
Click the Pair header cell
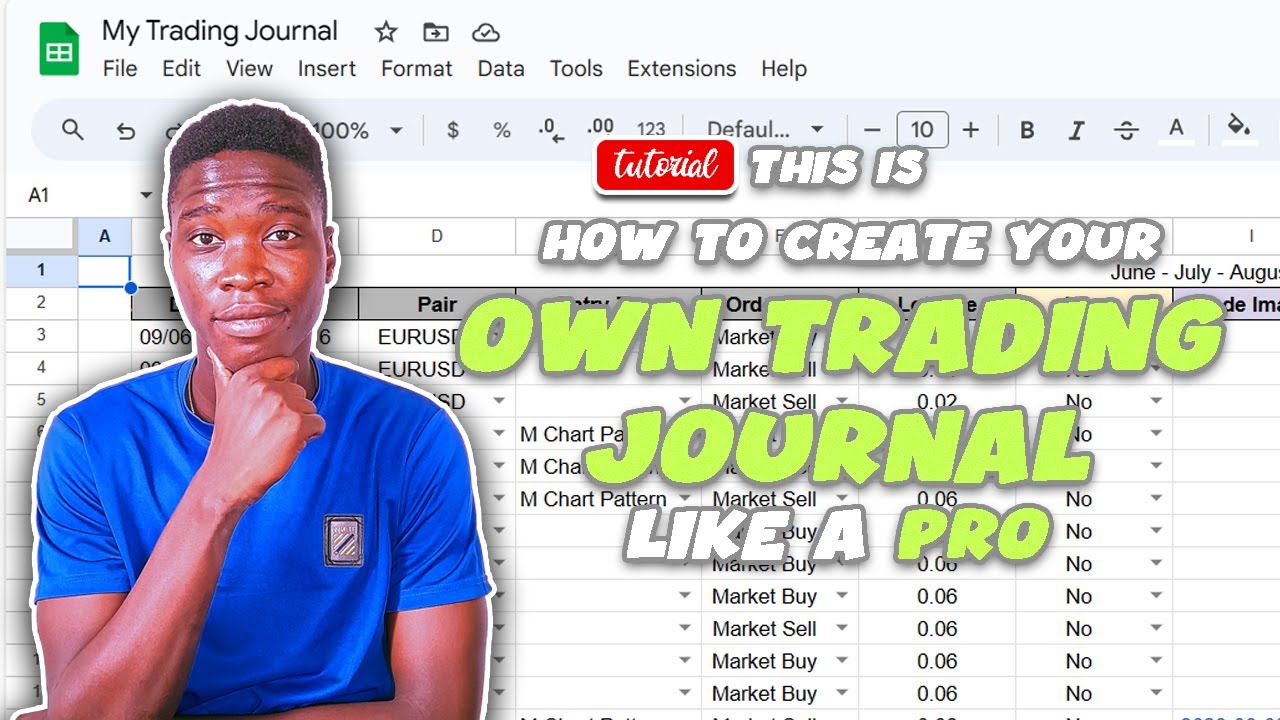point(437,304)
